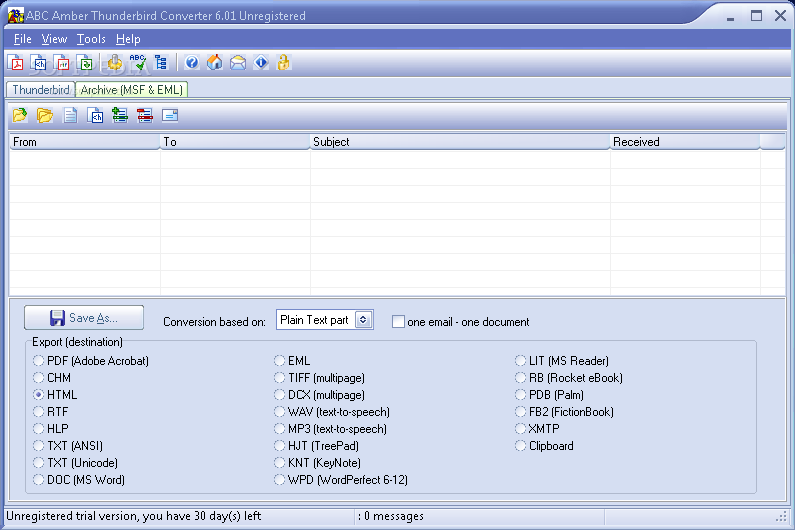
Task: Select TXT (Unicode) export option
Action: coord(76,463)
